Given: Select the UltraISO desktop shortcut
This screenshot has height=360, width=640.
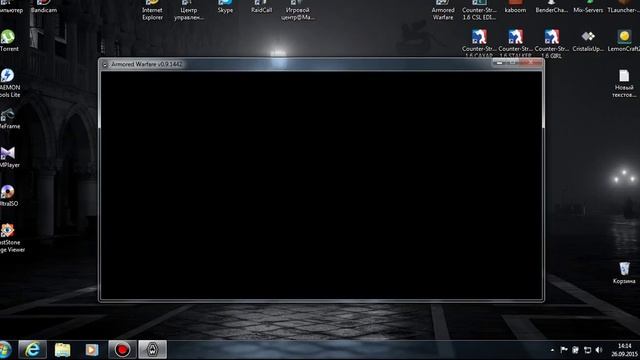Looking at the screenshot, I should tap(8, 196).
